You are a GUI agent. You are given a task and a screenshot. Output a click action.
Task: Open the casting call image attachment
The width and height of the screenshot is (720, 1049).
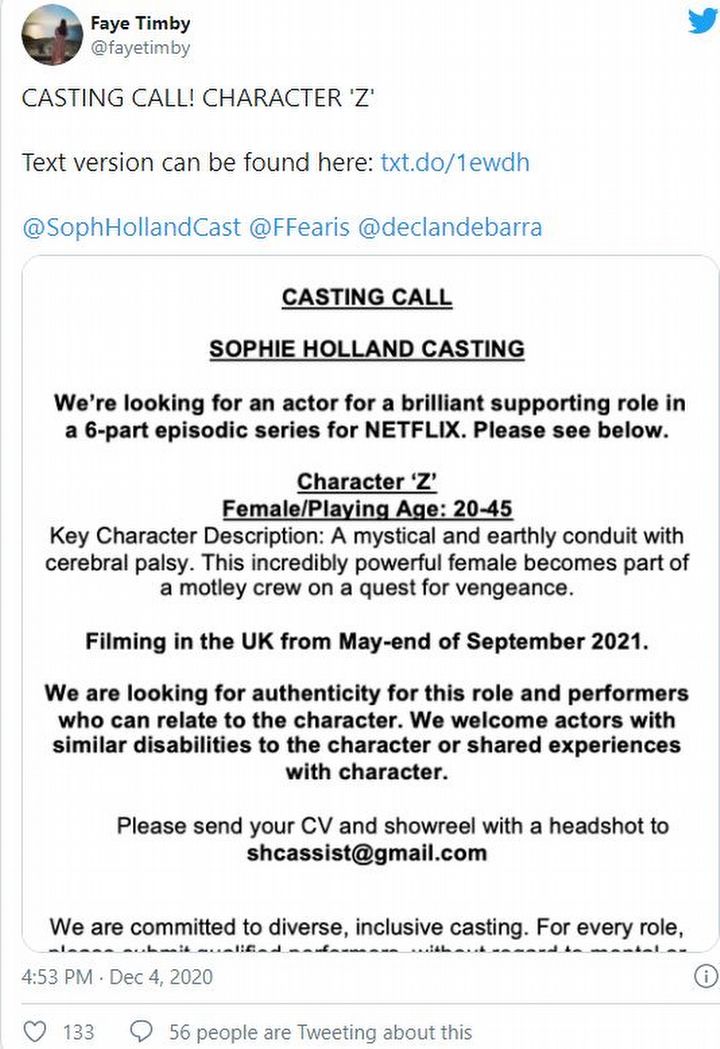(367, 600)
